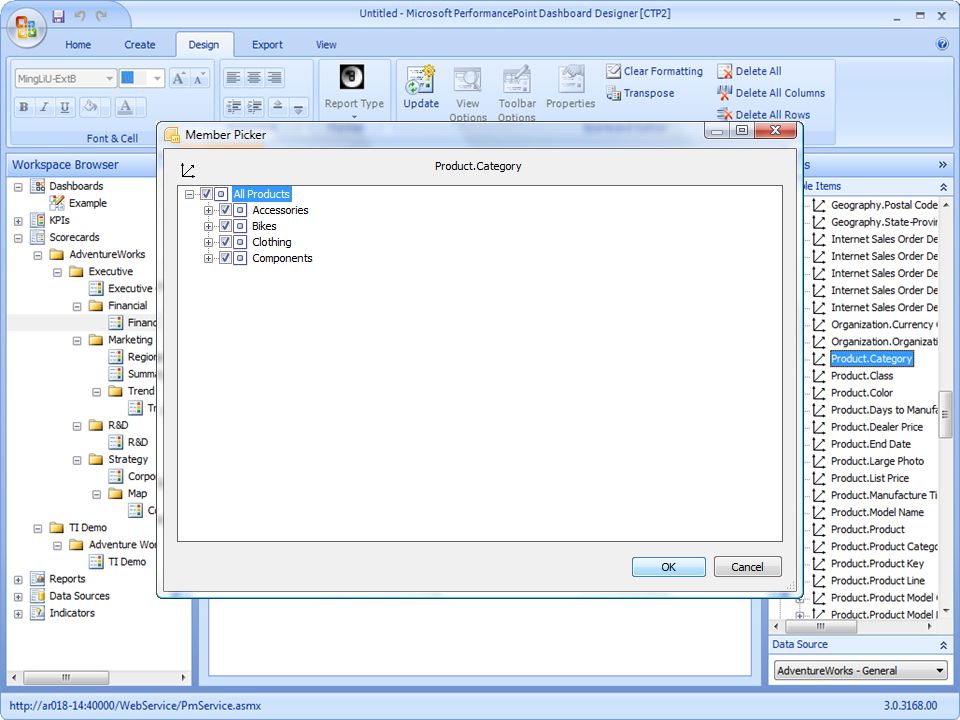Click the member option square beside Clothing
The width and height of the screenshot is (960, 720).
[x=240, y=242]
